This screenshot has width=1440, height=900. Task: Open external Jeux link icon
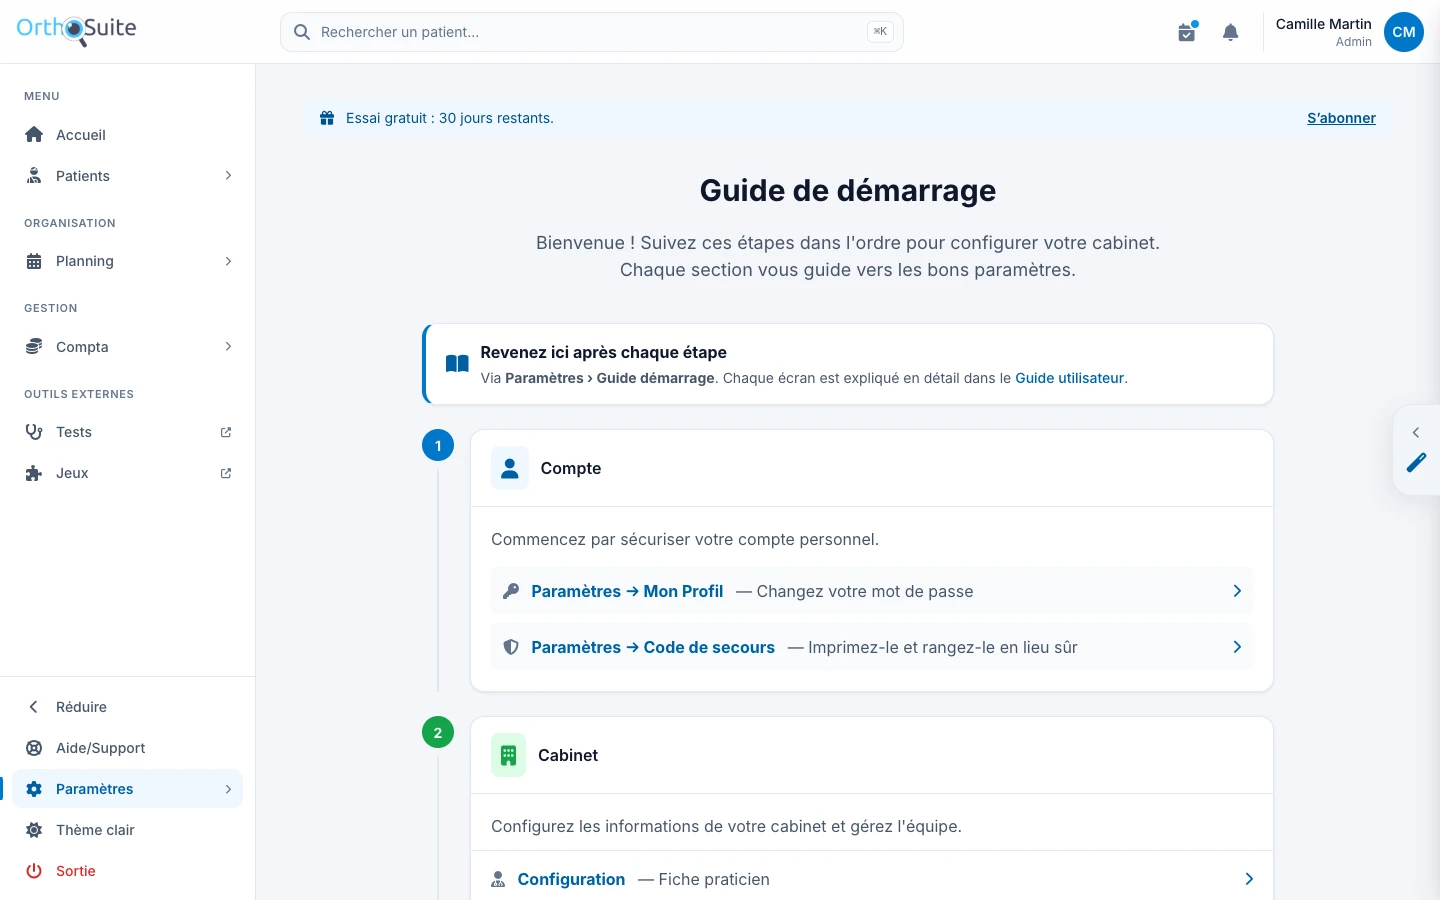point(226,473)
